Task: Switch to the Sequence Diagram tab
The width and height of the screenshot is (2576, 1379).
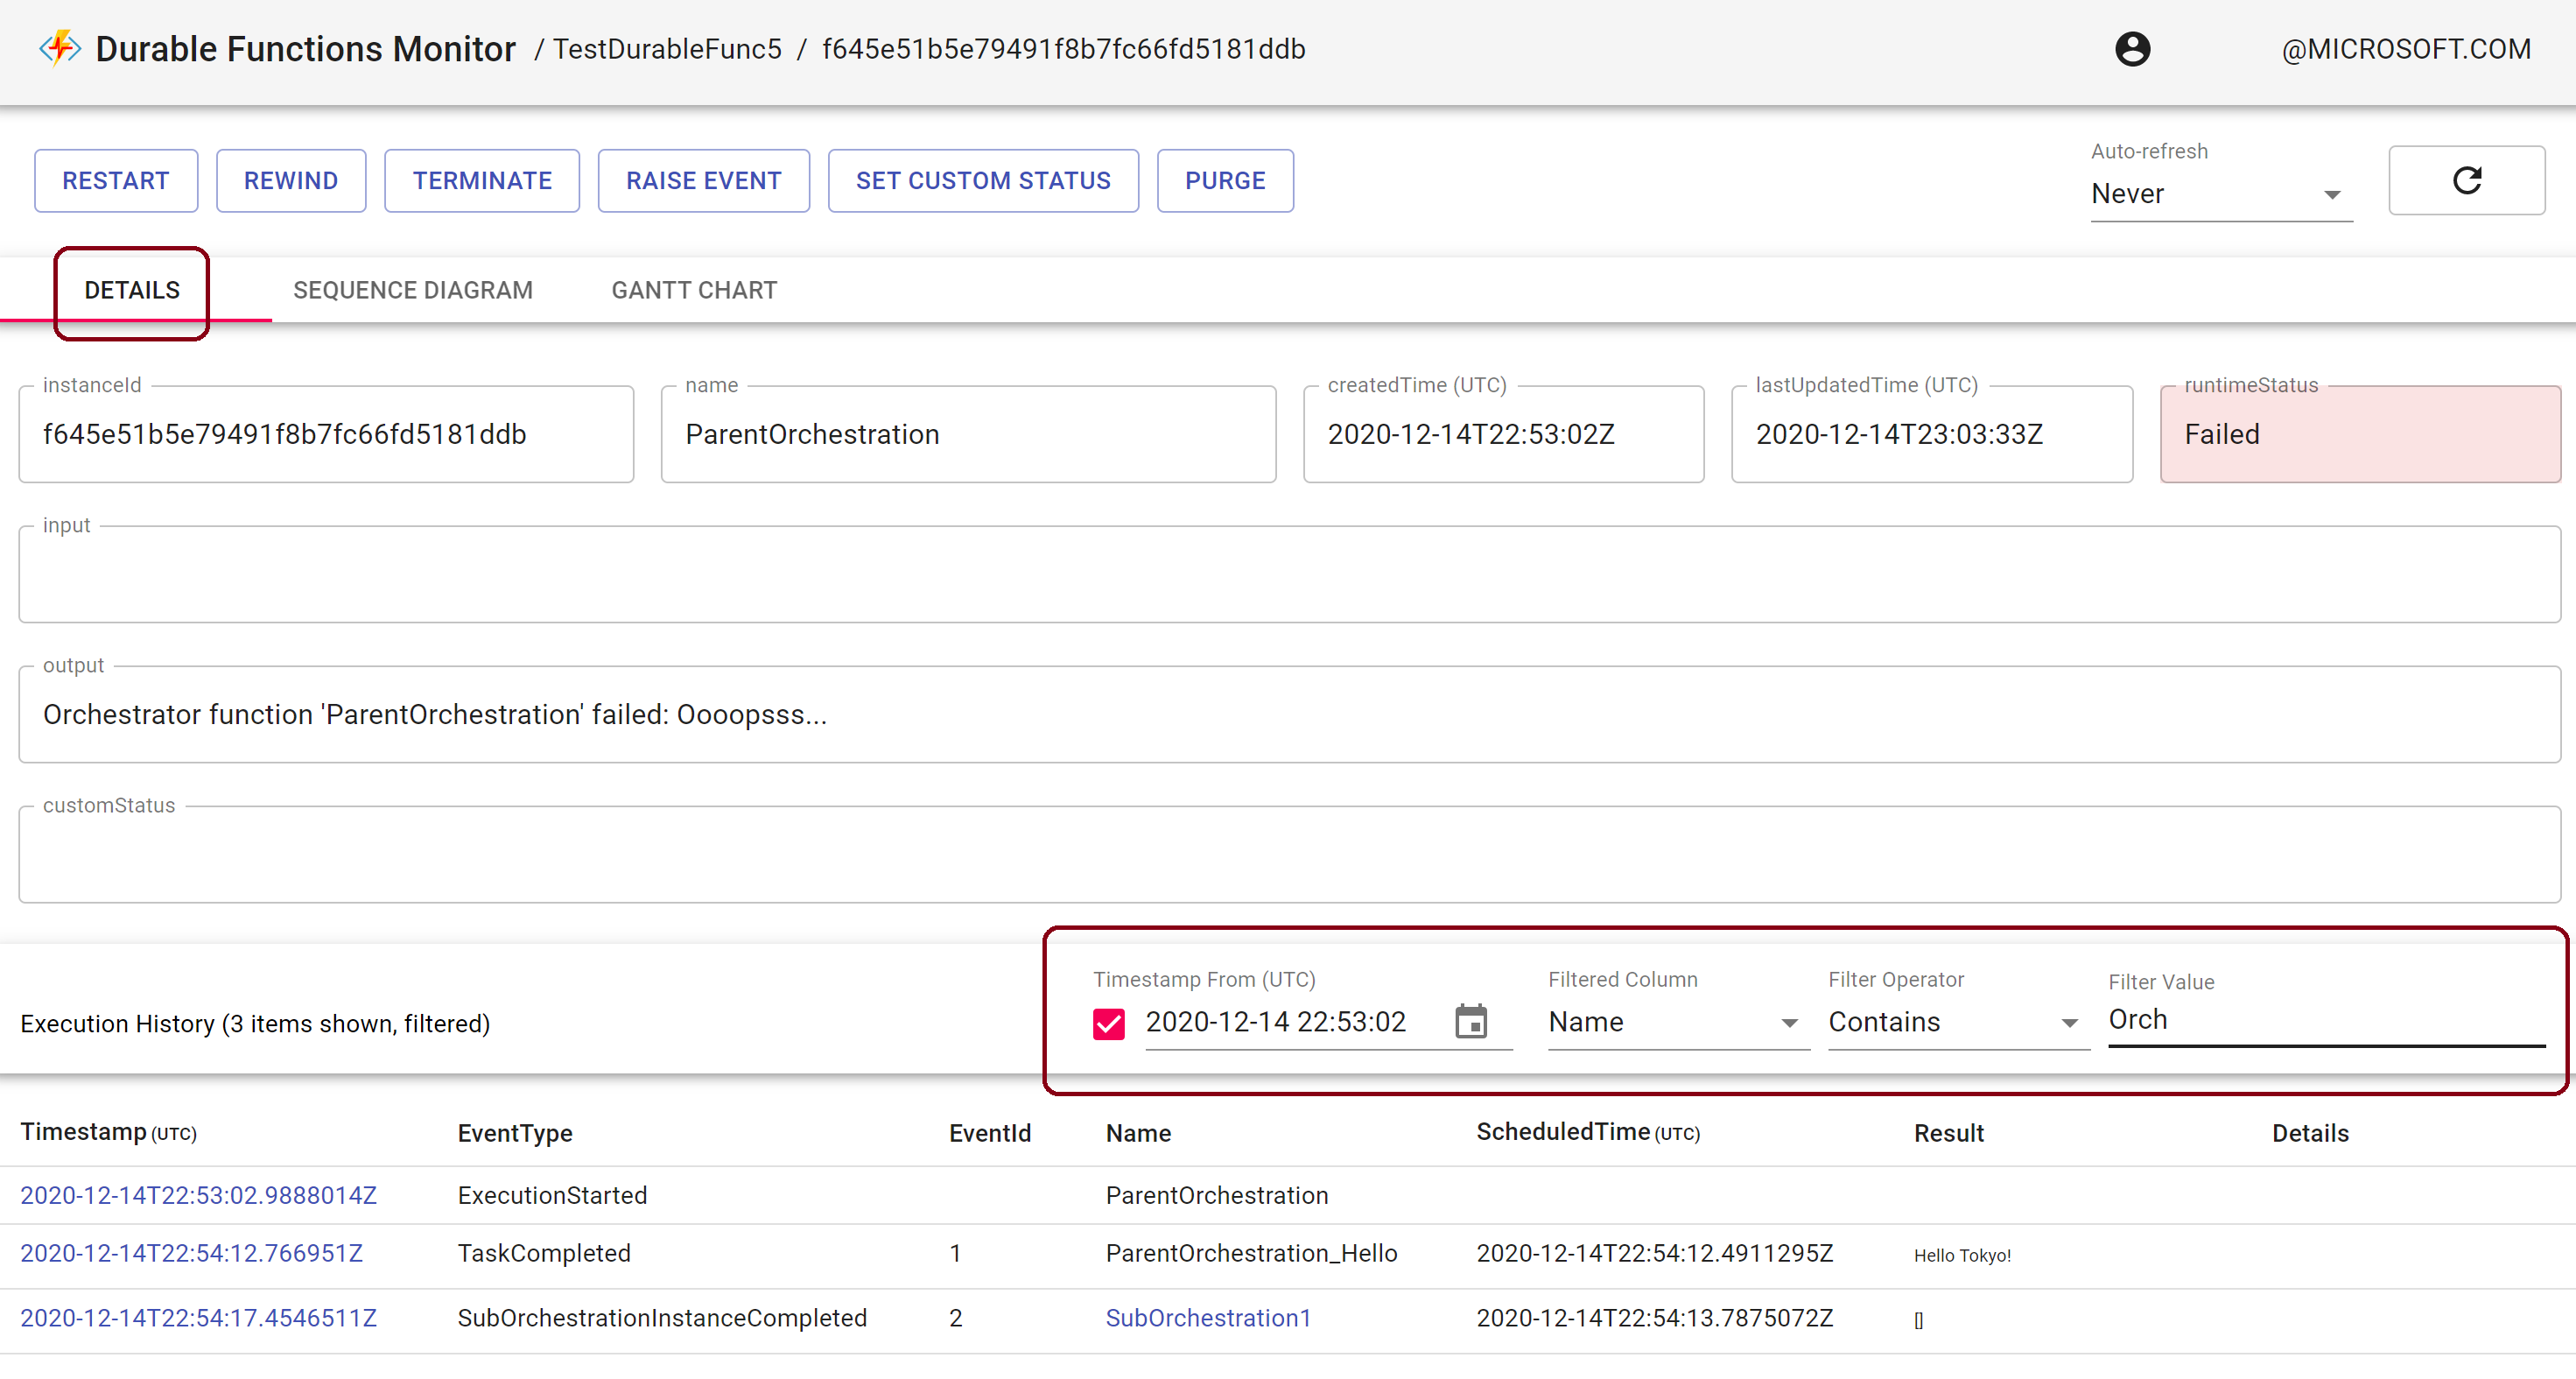Action: coord(412,290)
